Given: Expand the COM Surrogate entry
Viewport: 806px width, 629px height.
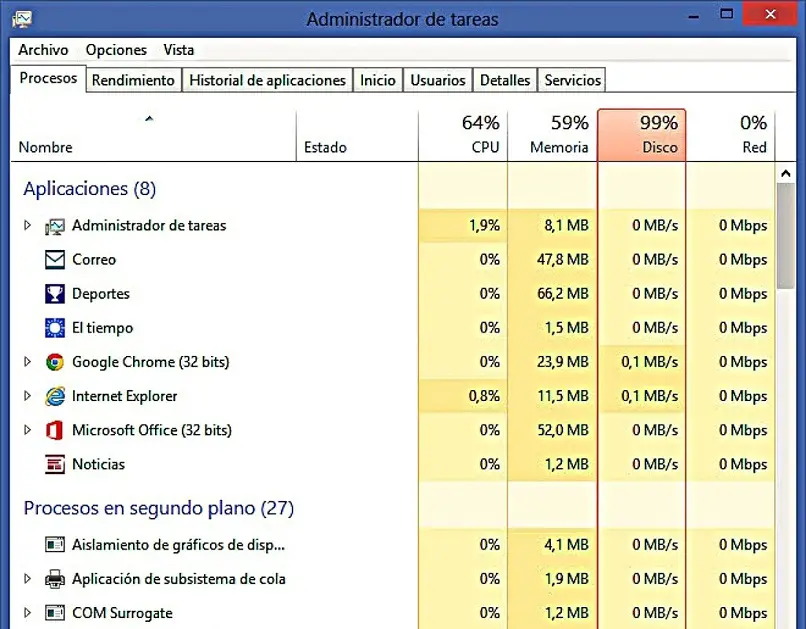Looking at the screenshot, I should pos(27,613).
